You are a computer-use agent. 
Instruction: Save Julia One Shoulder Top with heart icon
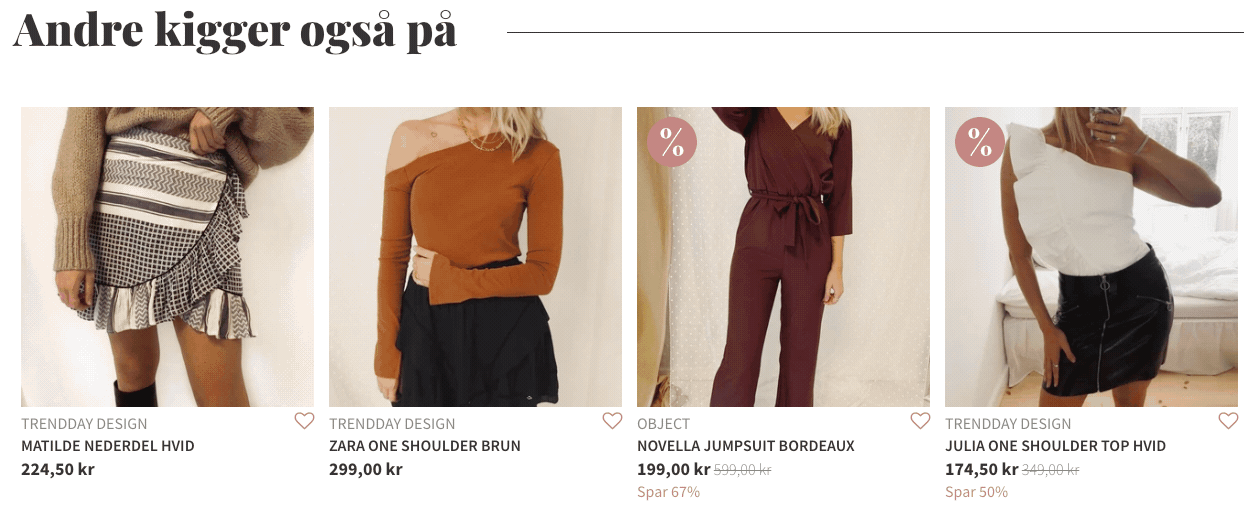click(x=1228, y=421)
